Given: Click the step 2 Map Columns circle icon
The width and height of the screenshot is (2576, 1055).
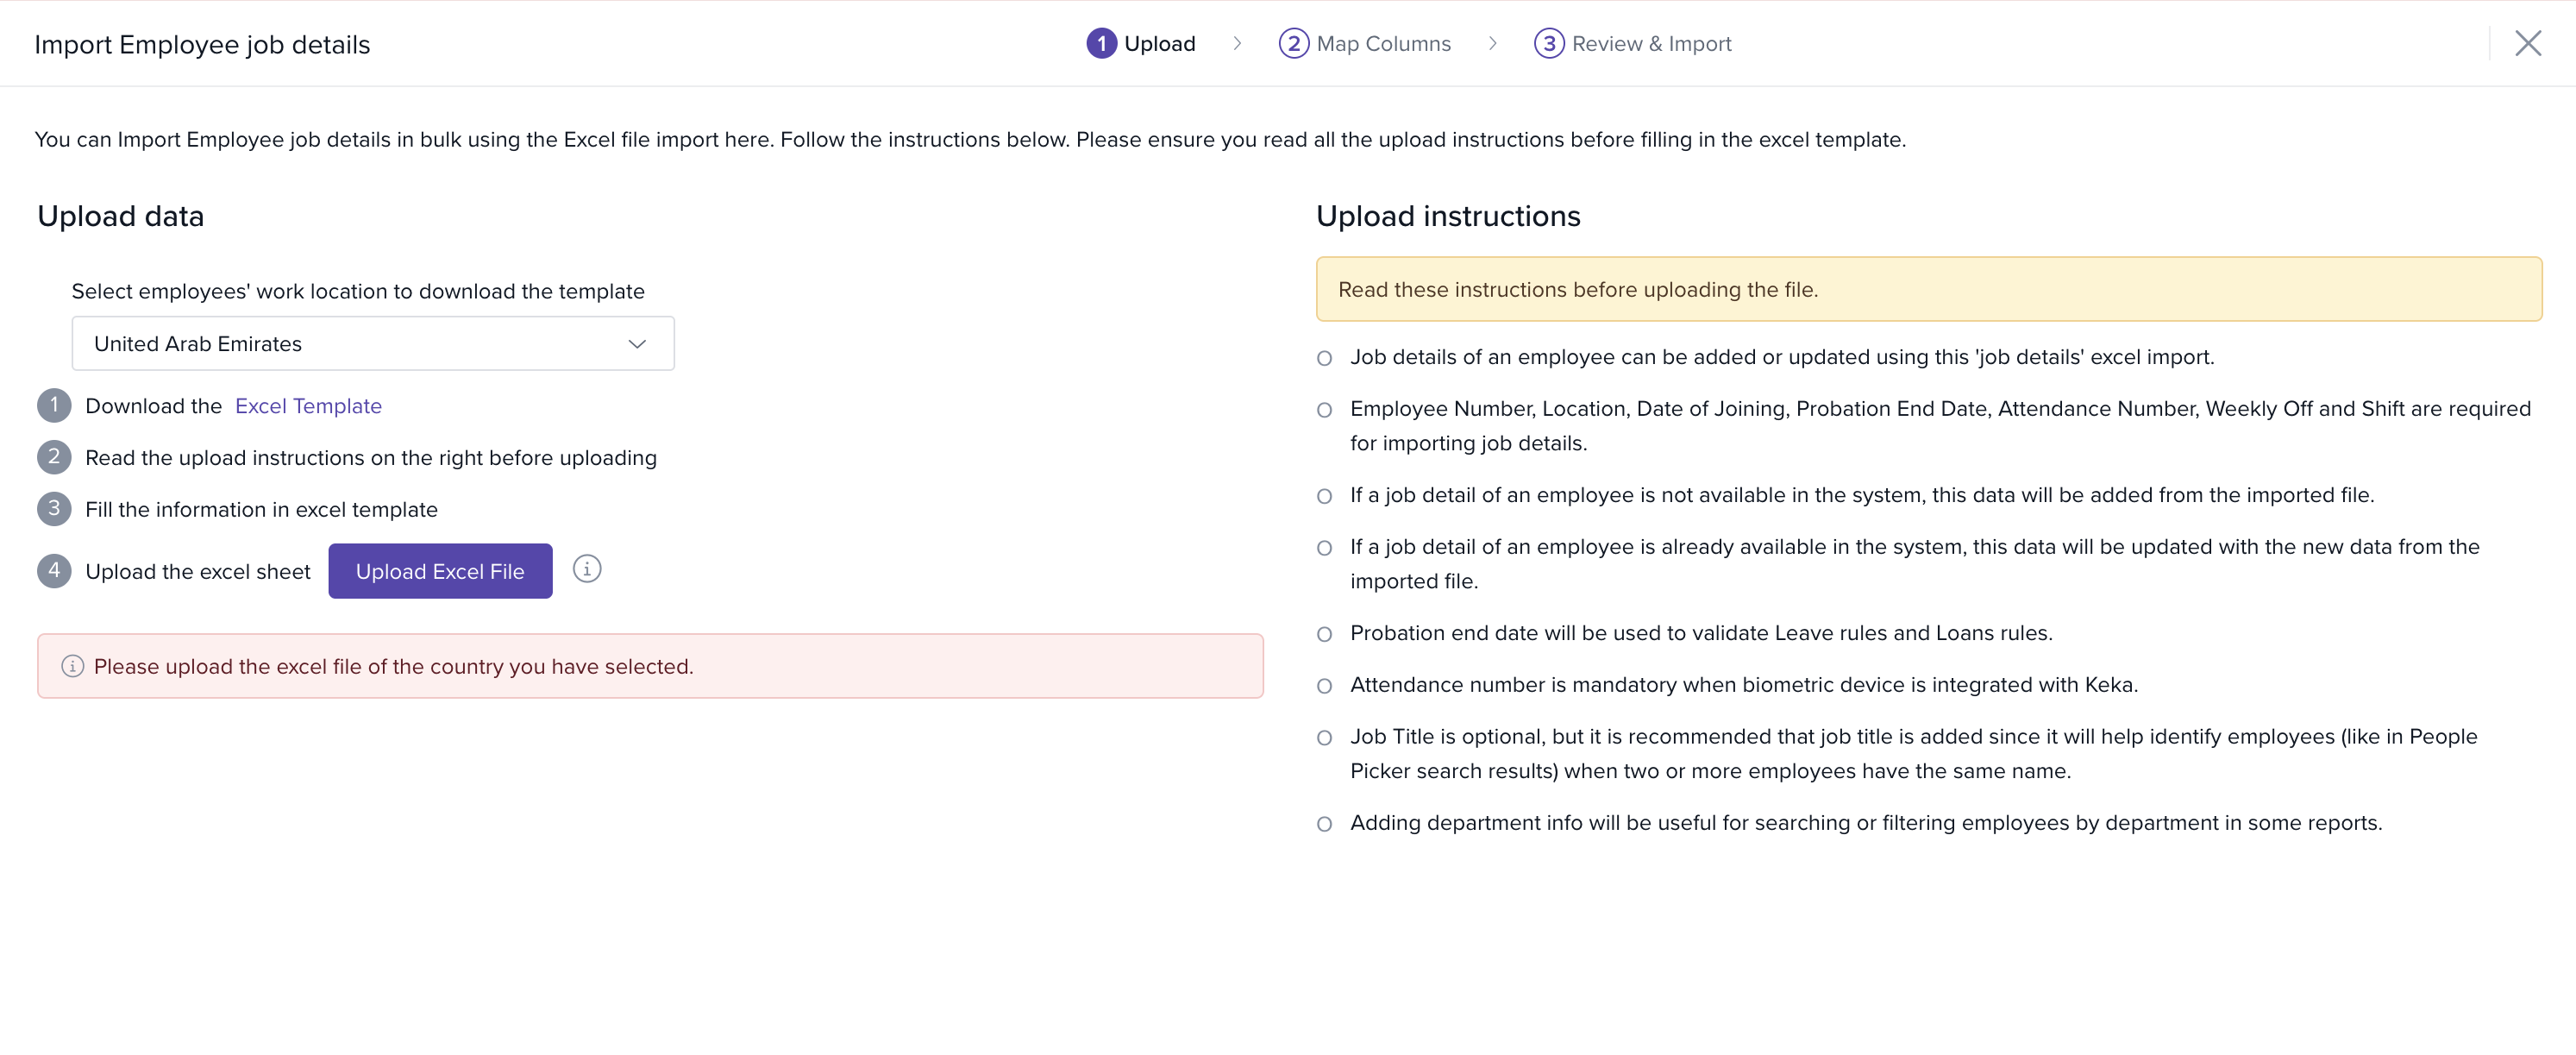Looking at the screenshot, I should (x=1293, y=43).
